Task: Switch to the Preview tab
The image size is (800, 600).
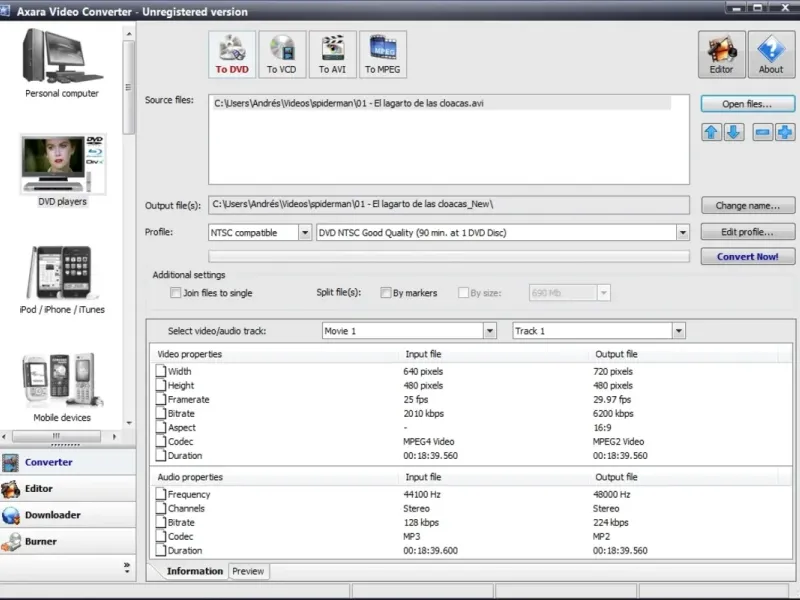Action: [x=248, y=571]
